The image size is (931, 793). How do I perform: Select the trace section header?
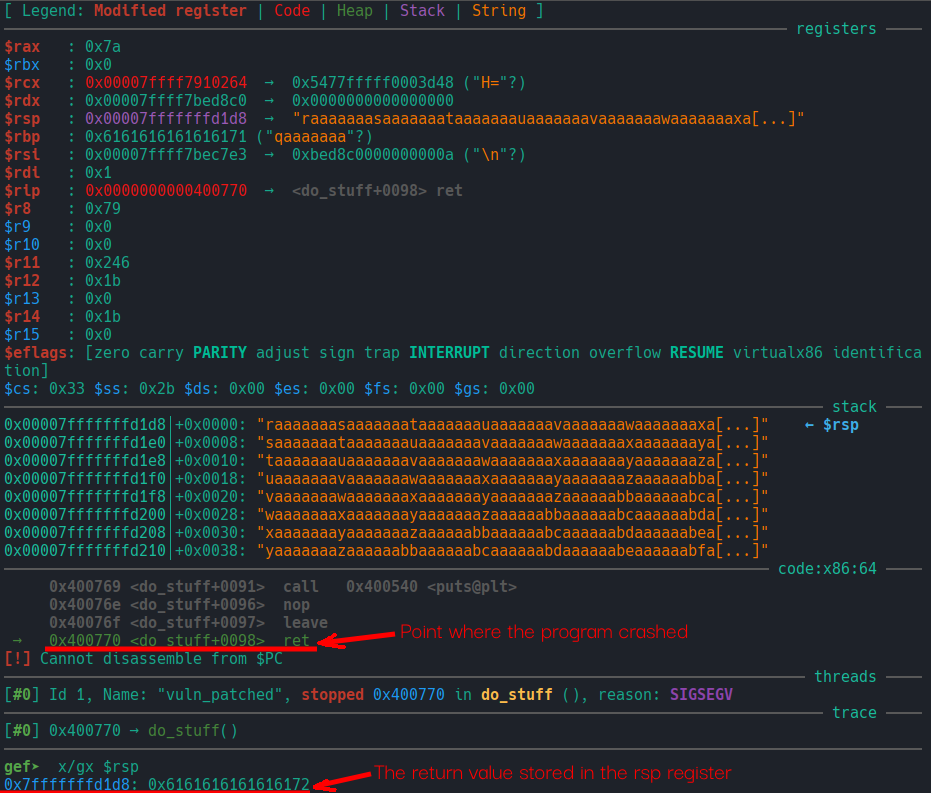854,712
